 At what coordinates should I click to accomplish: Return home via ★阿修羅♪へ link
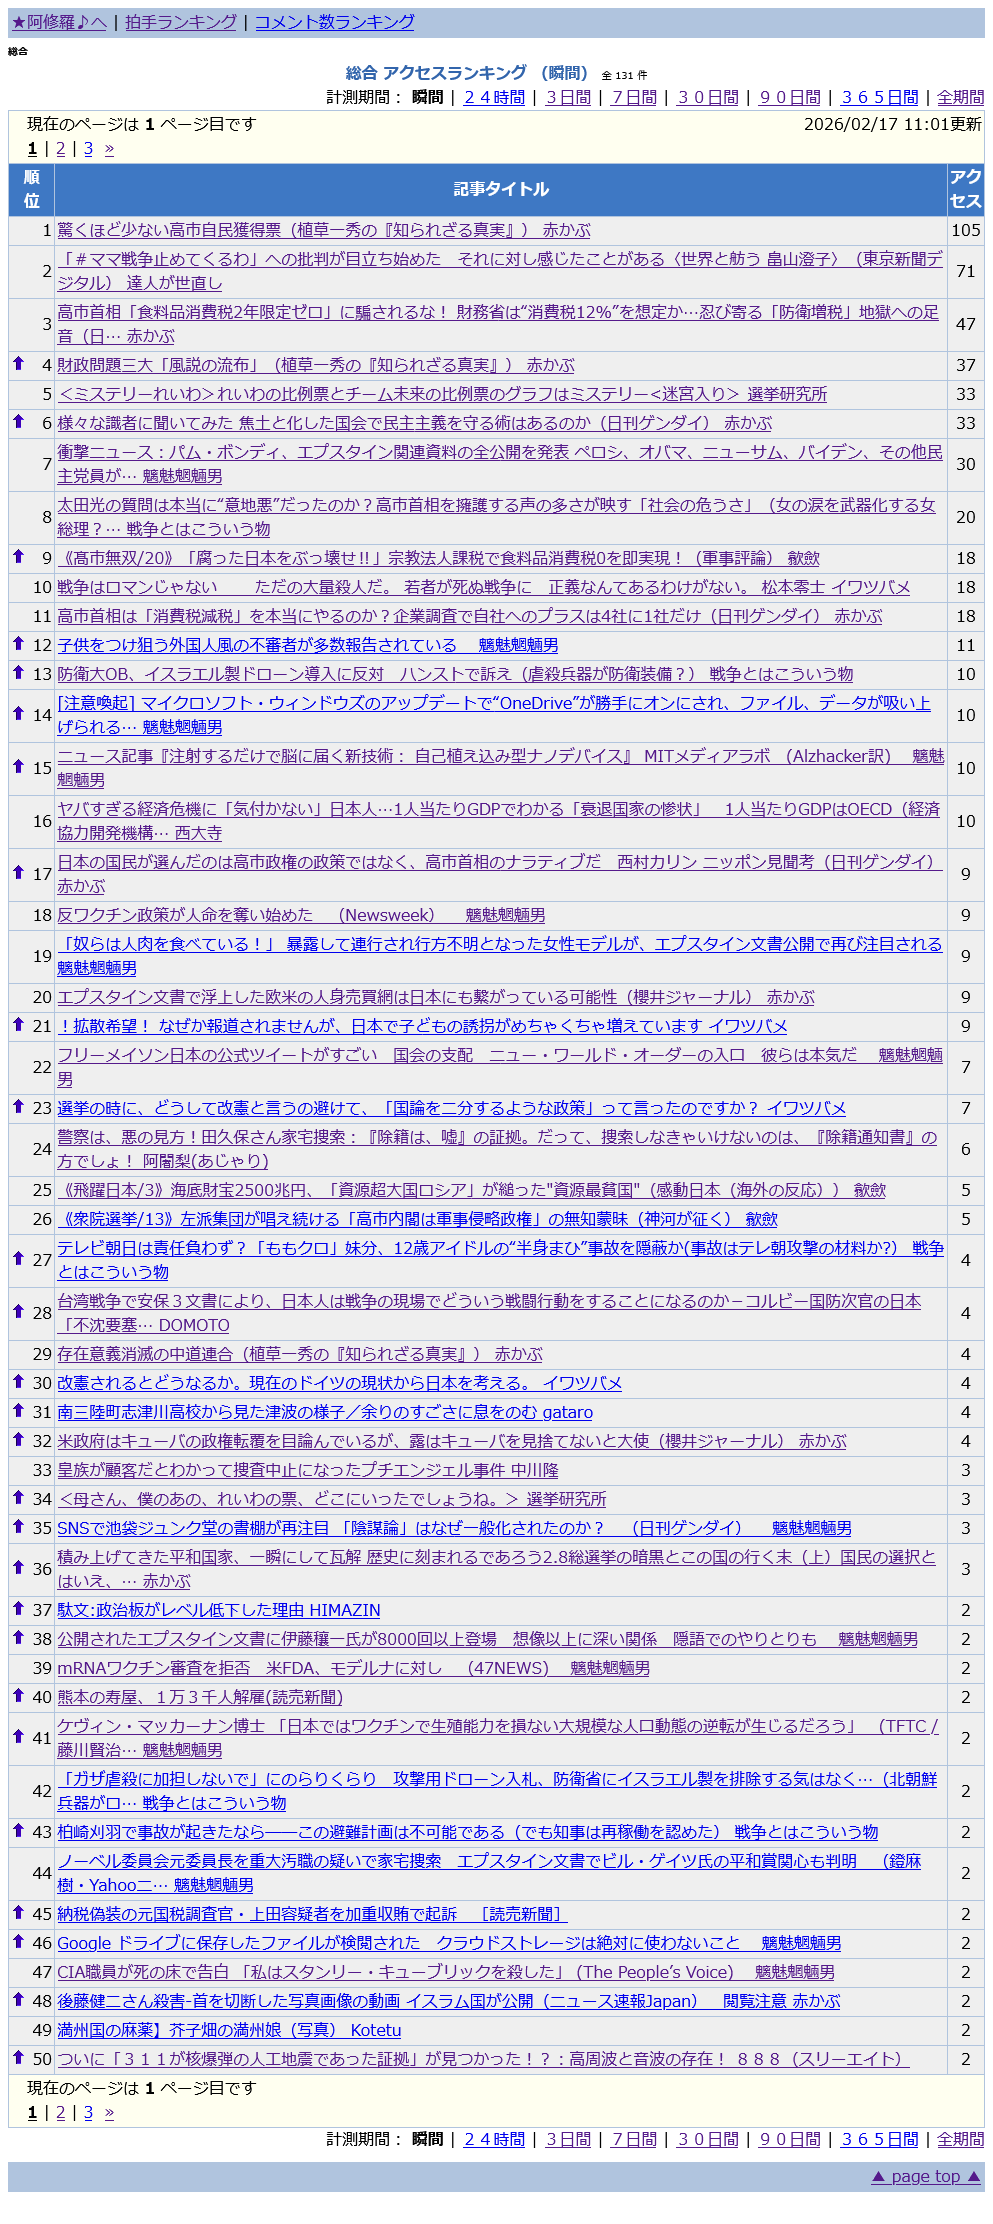tap(58, 22)
